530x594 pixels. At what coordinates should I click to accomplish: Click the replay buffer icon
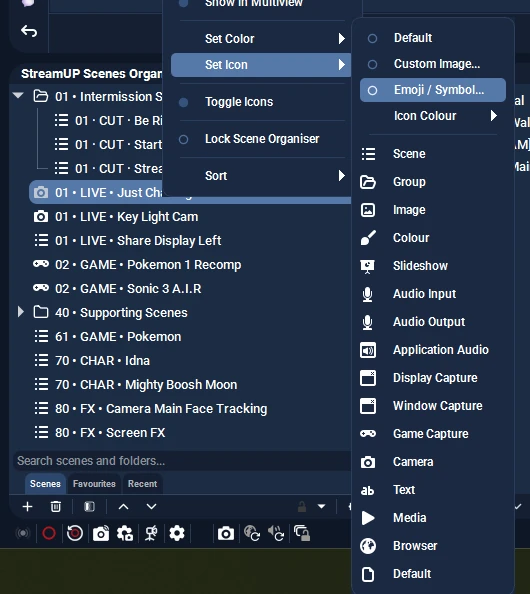point(75,533)
